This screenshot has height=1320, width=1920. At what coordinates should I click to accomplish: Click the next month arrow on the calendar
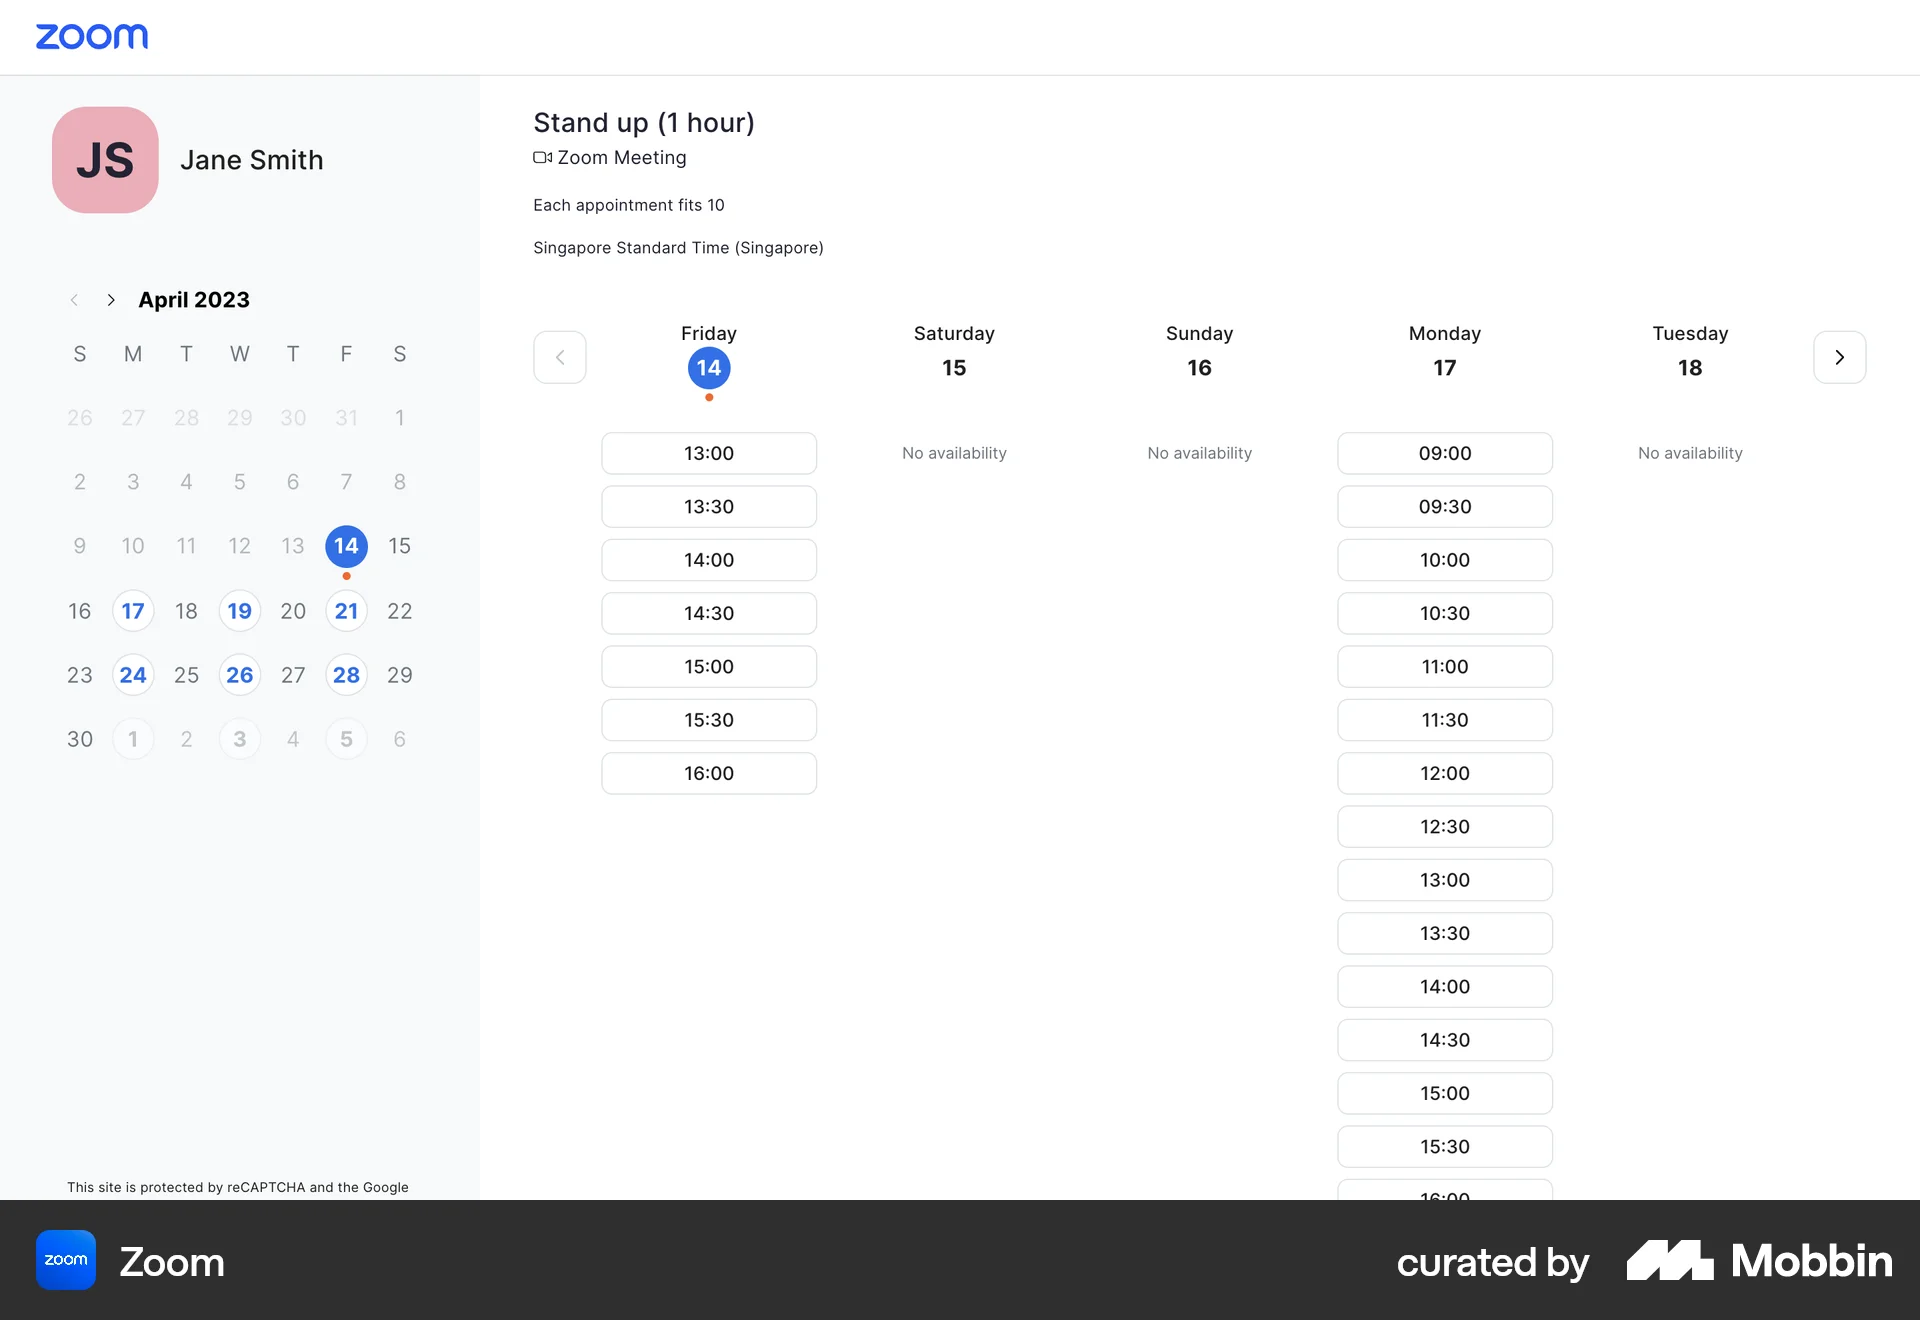[110, 300]
